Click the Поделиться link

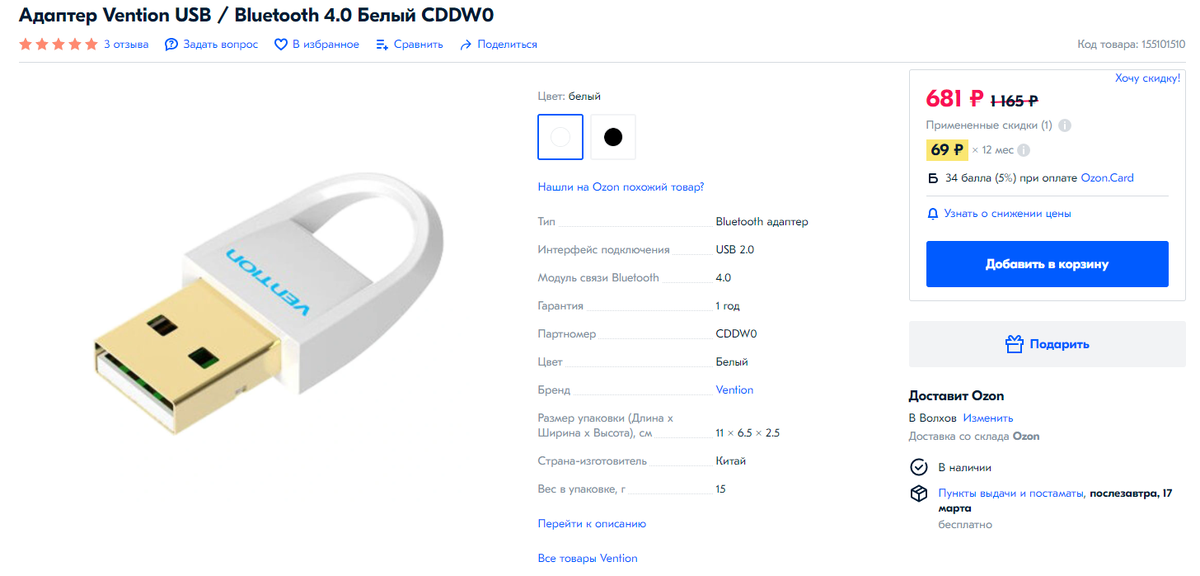[x=507, y=44]
